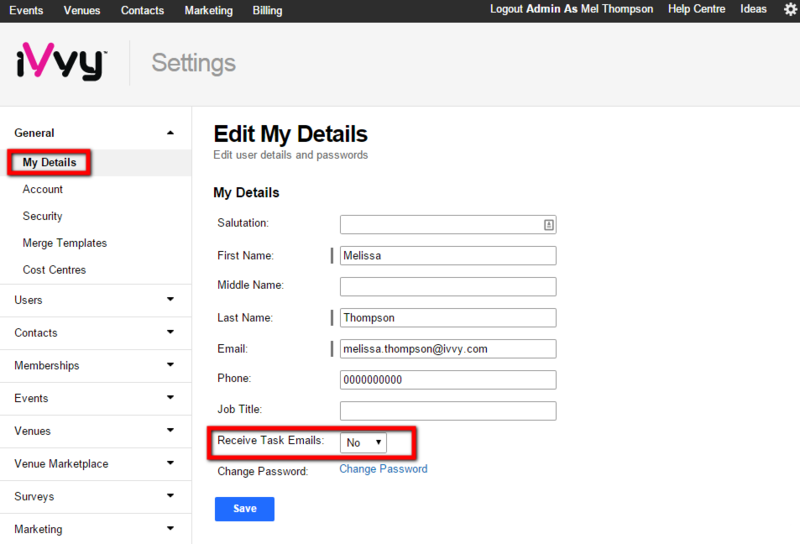800x544 pixels.
Task: Click the contact card icon in Salutation field
Action: (548, 225)
